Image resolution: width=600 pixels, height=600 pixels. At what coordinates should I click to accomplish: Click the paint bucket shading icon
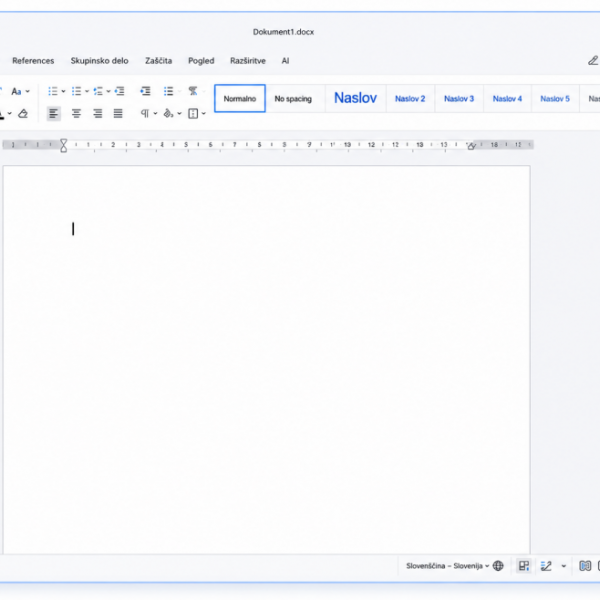[168, 114]
